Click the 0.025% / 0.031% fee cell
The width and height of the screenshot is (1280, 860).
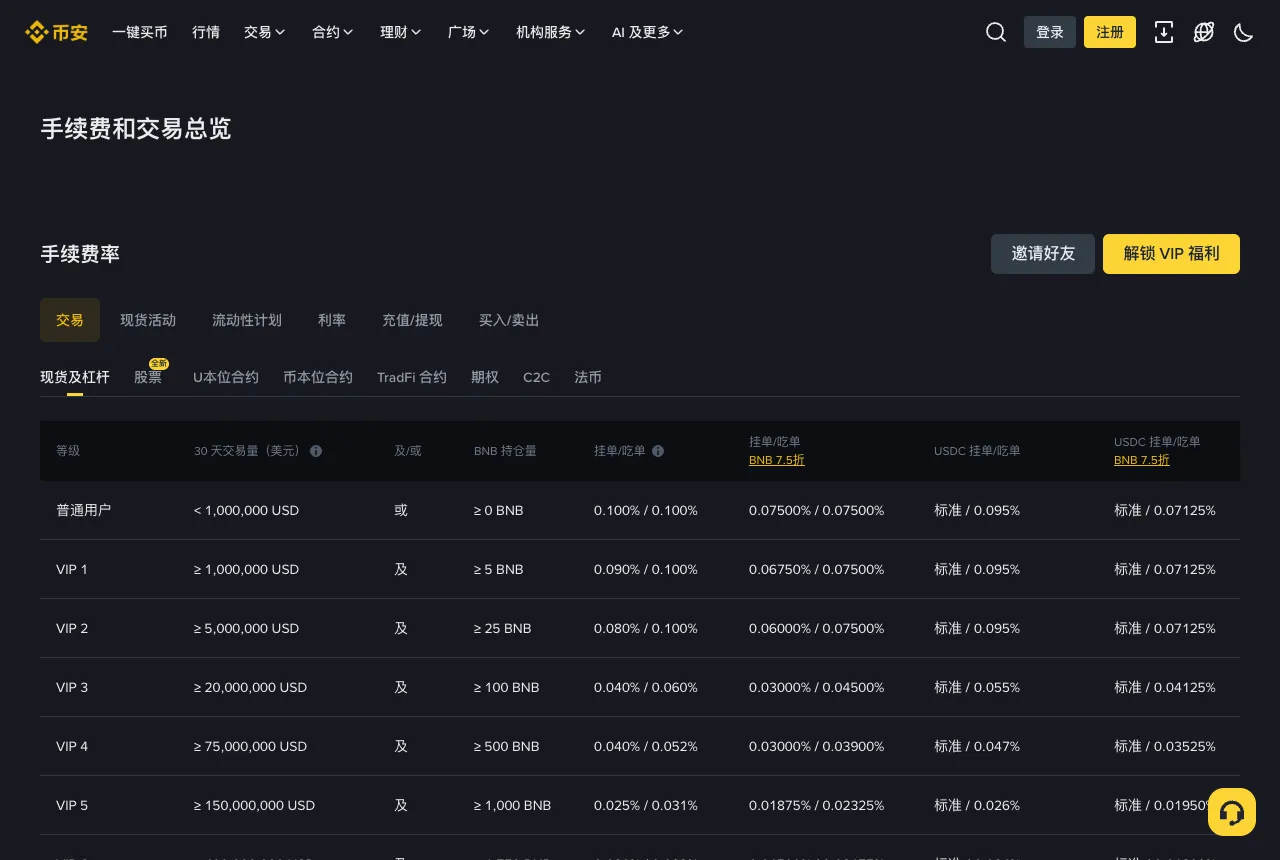pyautogui.click(x=646, y=805)
